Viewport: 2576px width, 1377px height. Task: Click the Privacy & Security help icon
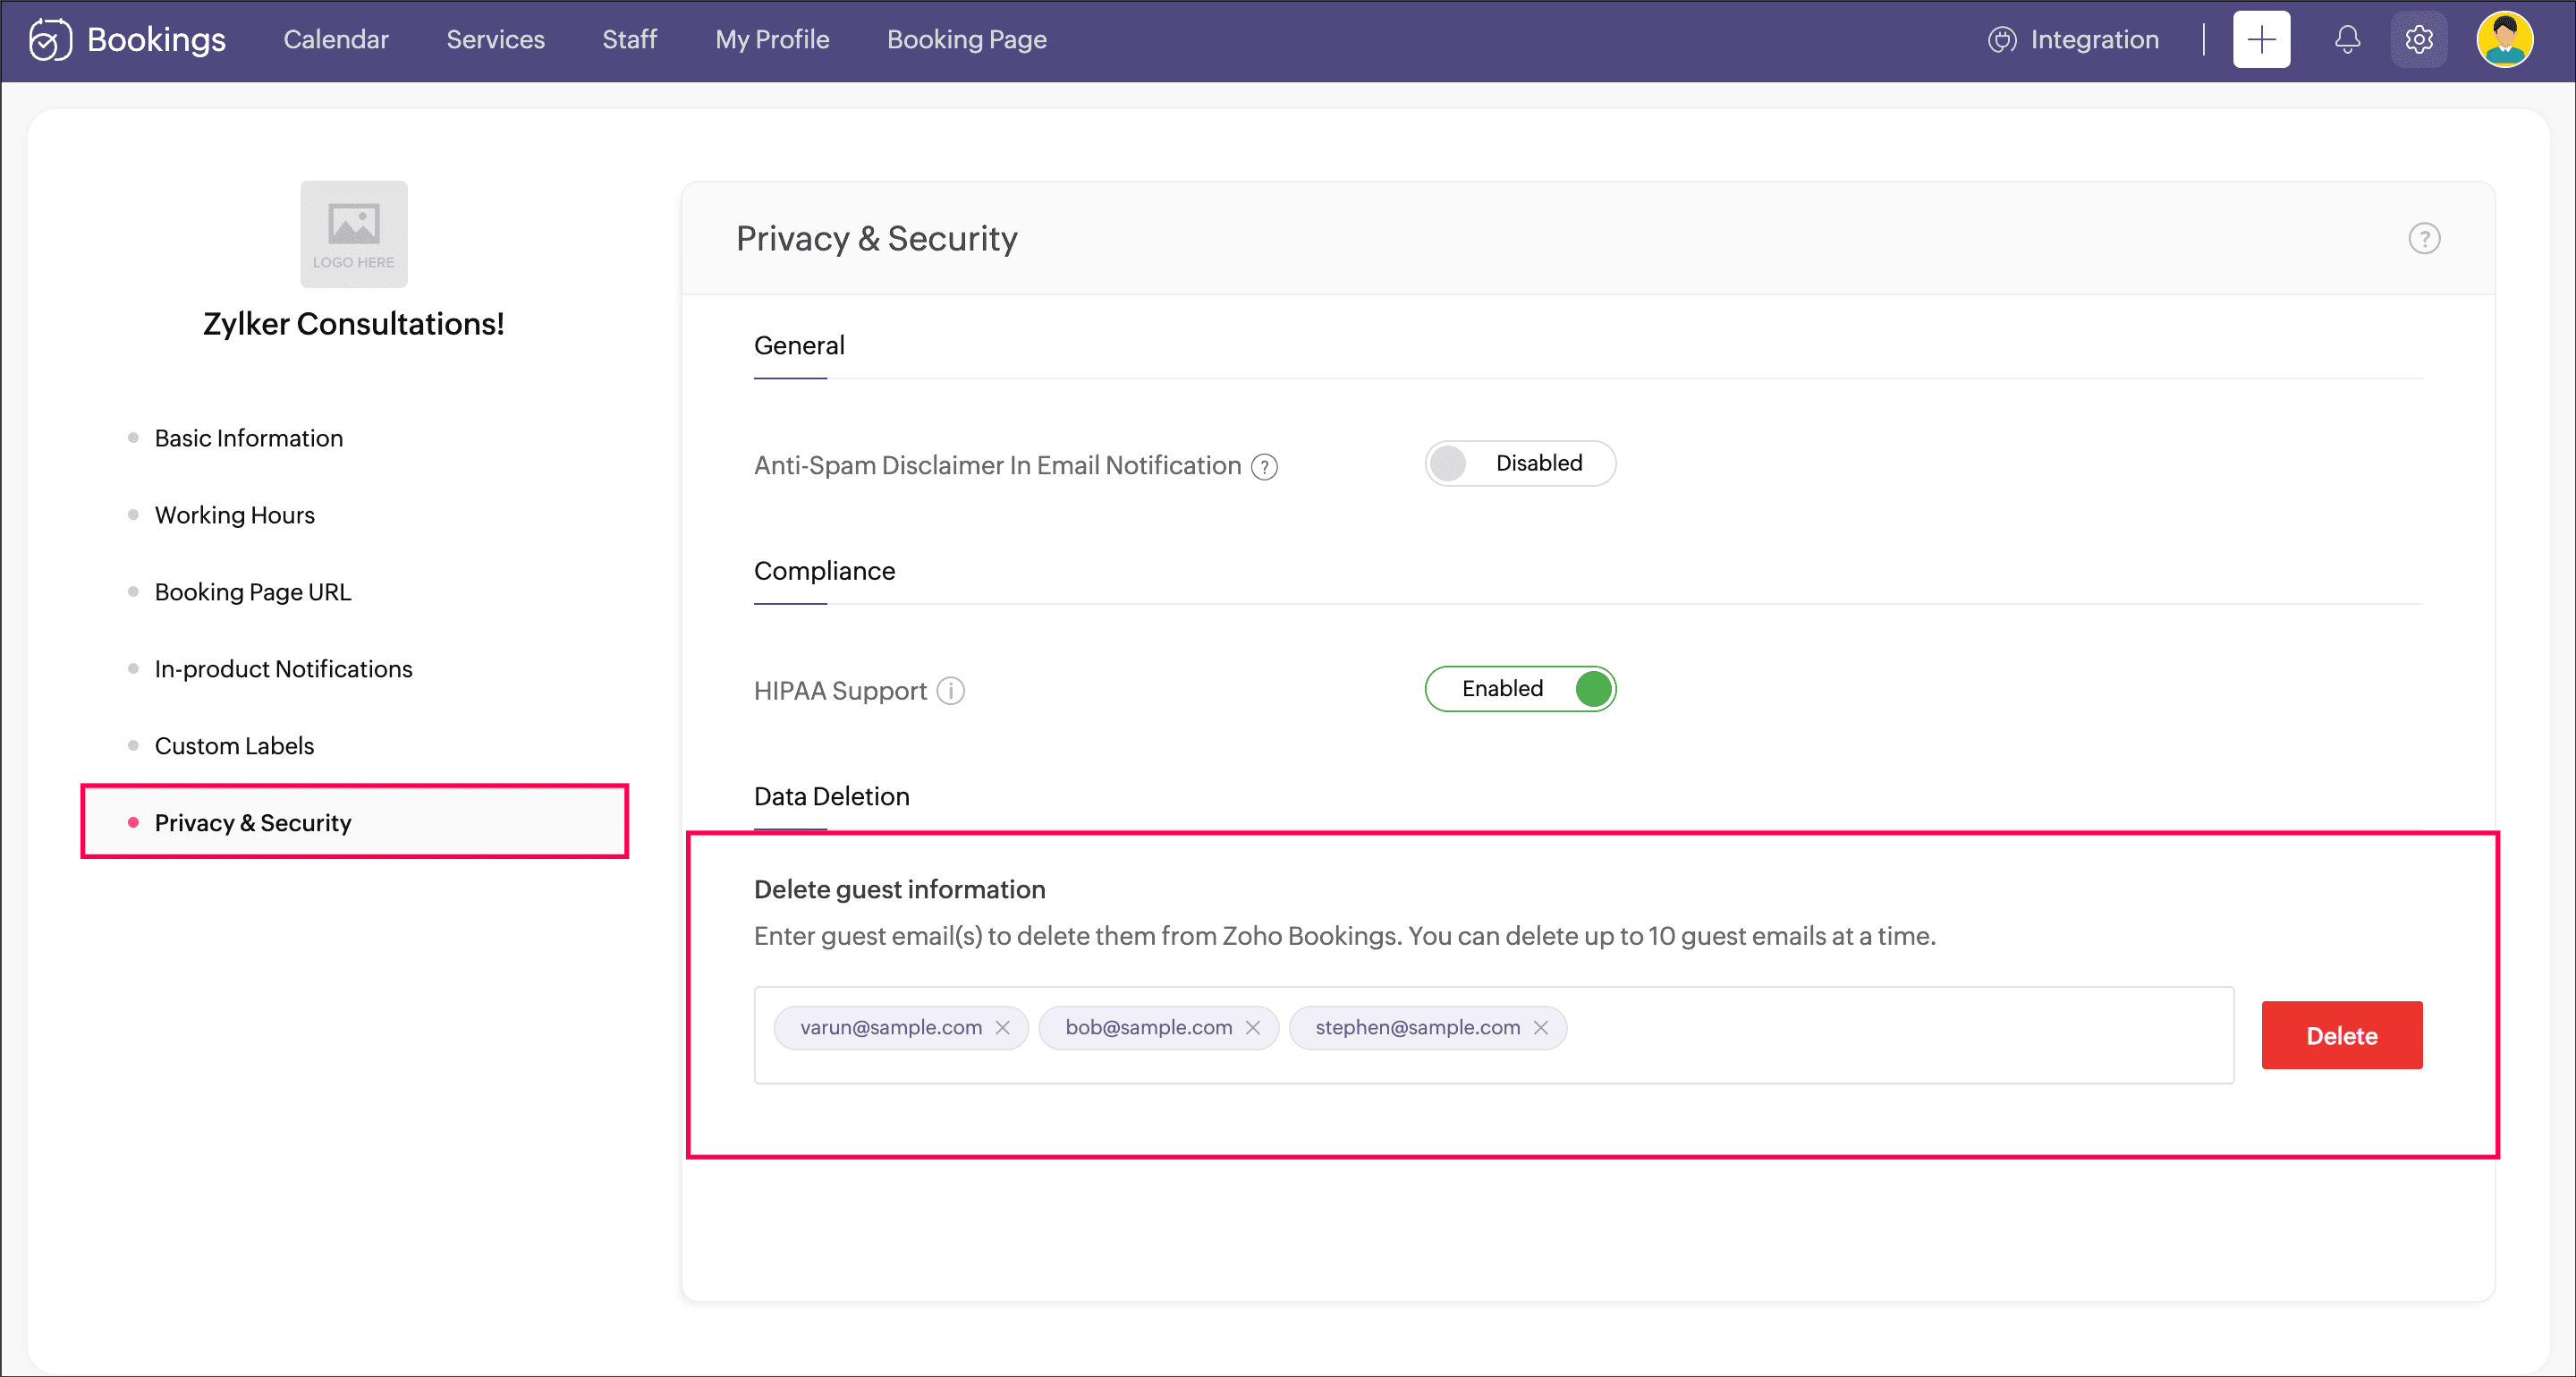tap(2423, 238)
